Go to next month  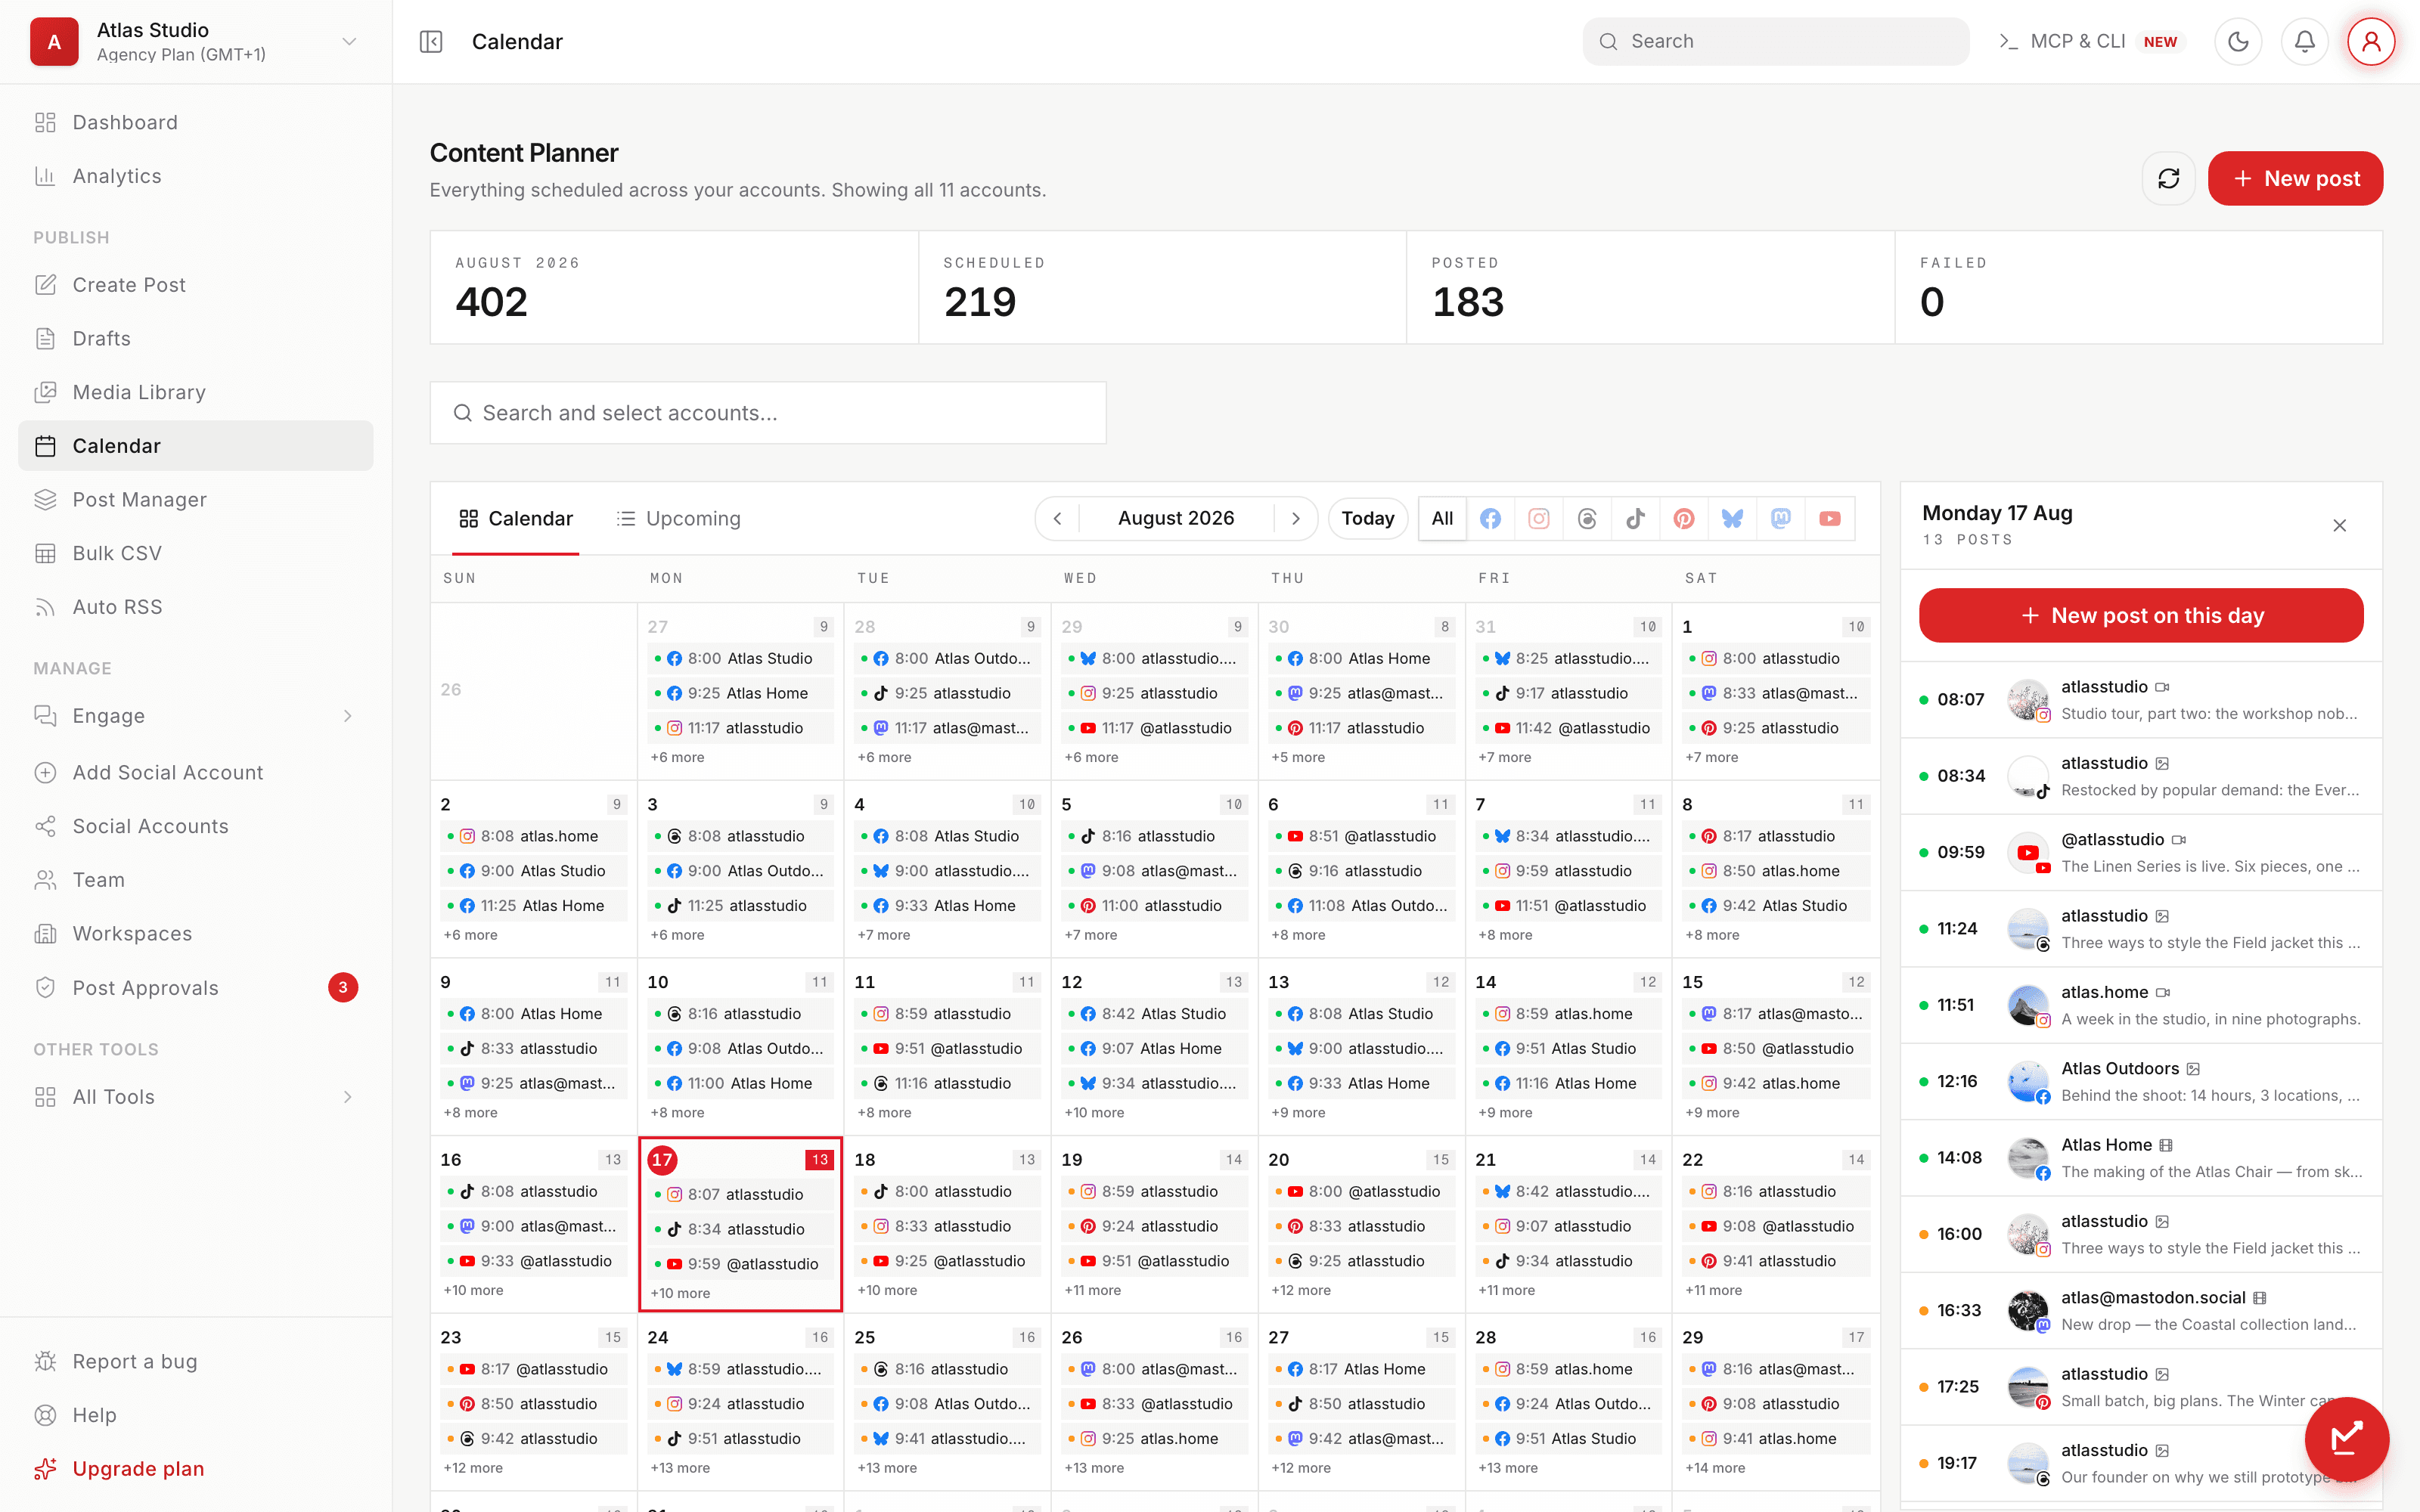(x=1295, y=518)
